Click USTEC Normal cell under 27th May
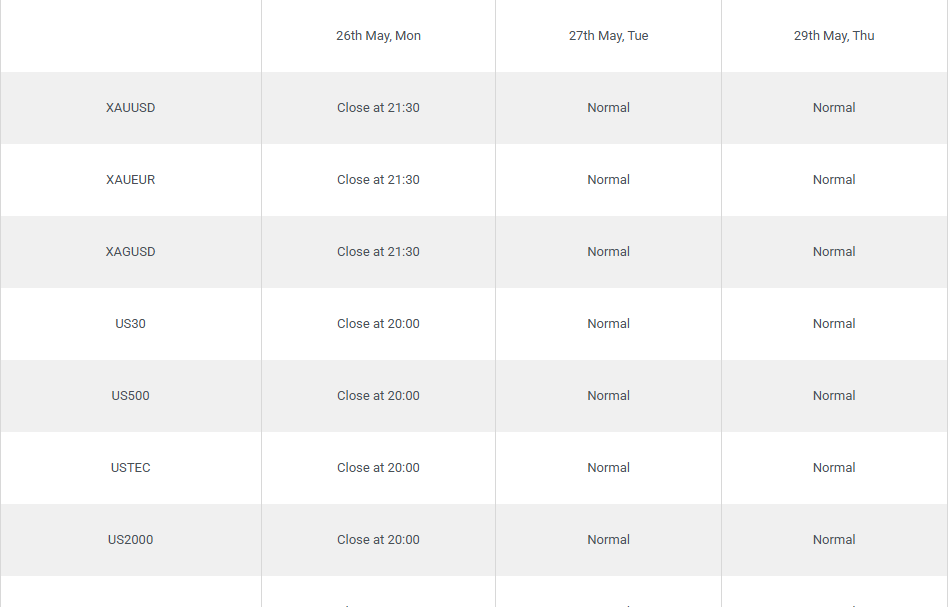 pos(608,468)
